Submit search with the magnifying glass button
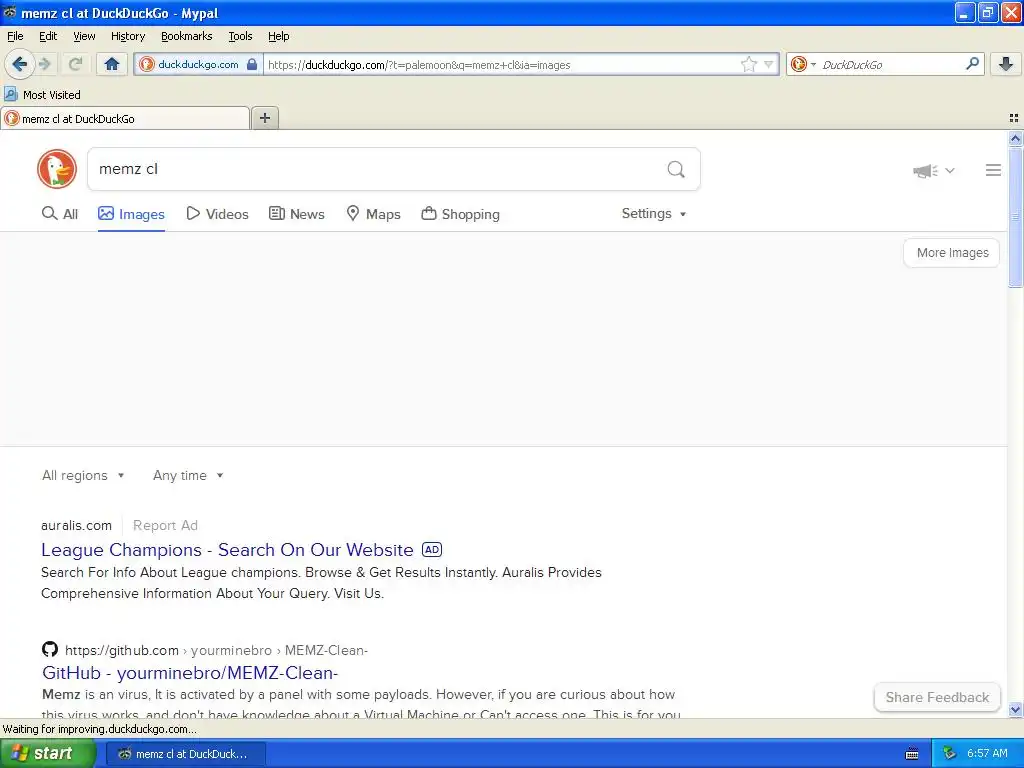This screenshot has width=1024, height=768. (676, 169)
